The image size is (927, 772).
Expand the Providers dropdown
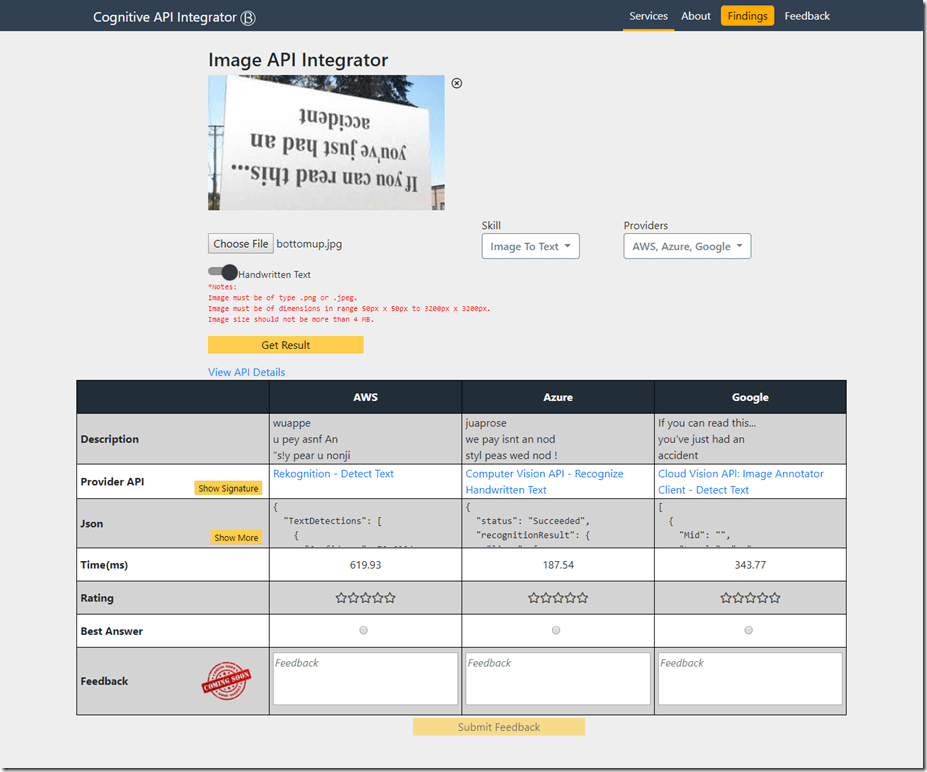point(686,246)
